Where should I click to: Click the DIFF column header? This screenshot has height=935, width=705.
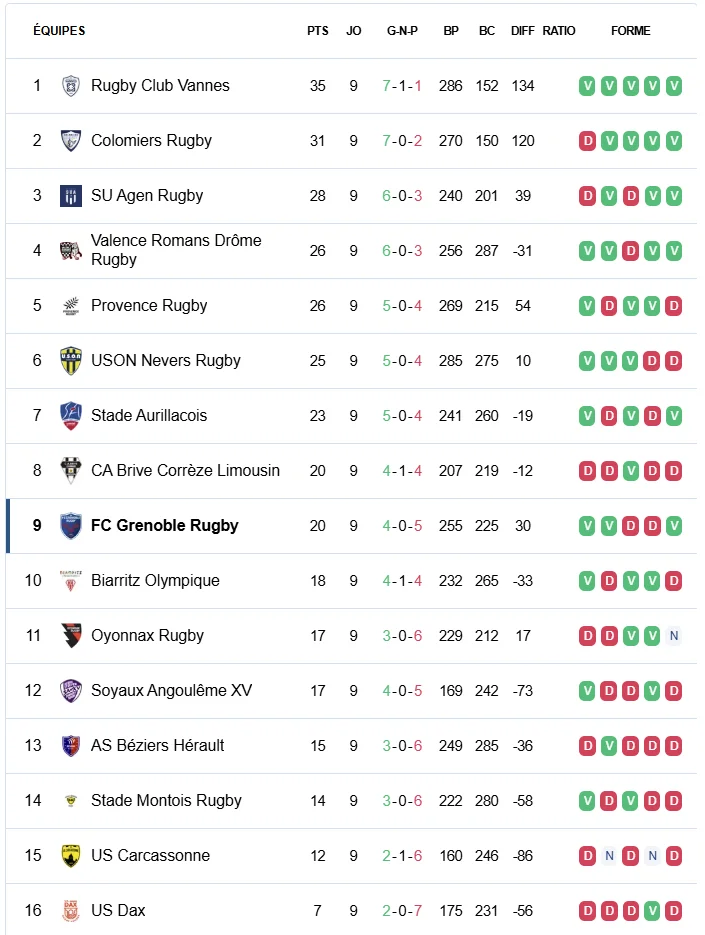click(x=523, y=31)
